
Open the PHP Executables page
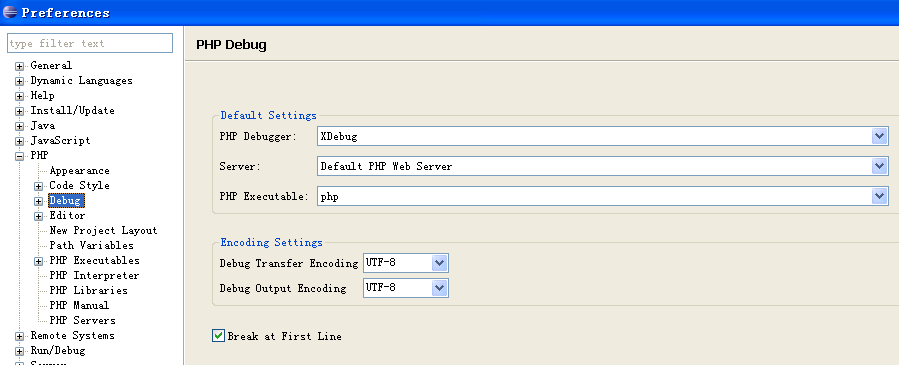click(95, 260)
